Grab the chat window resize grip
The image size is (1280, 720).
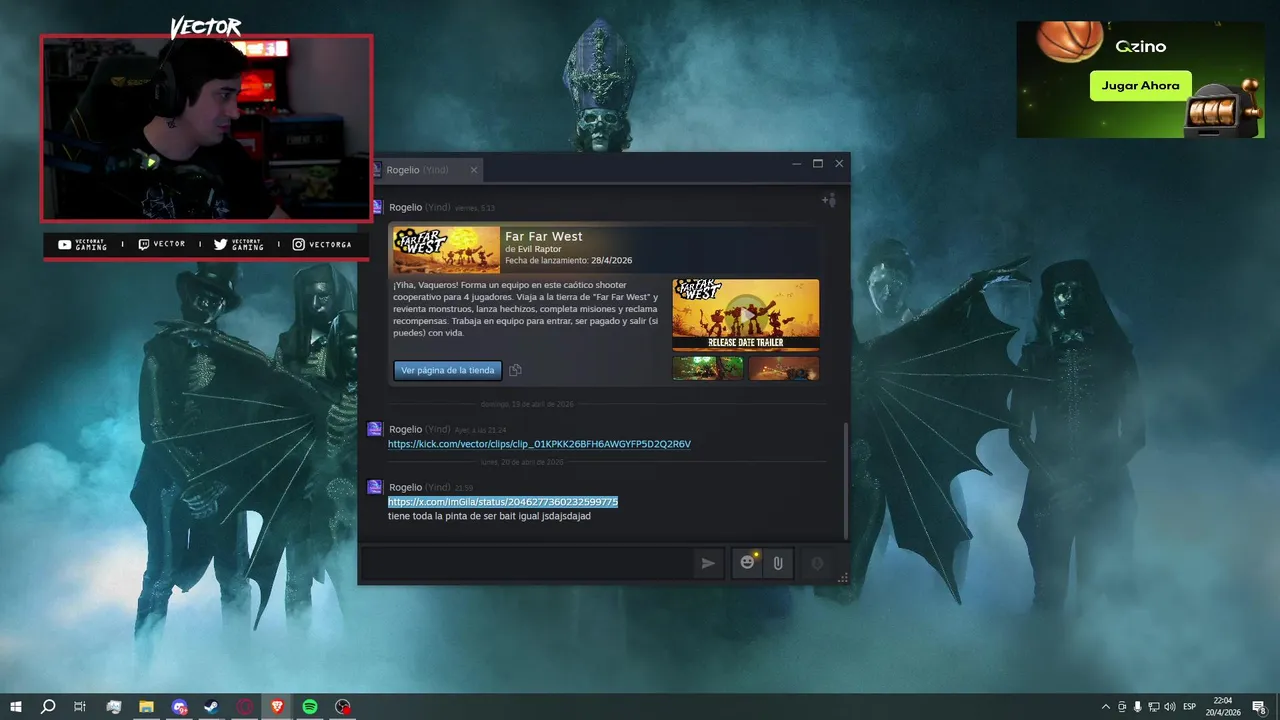click(x=843, y=578)
